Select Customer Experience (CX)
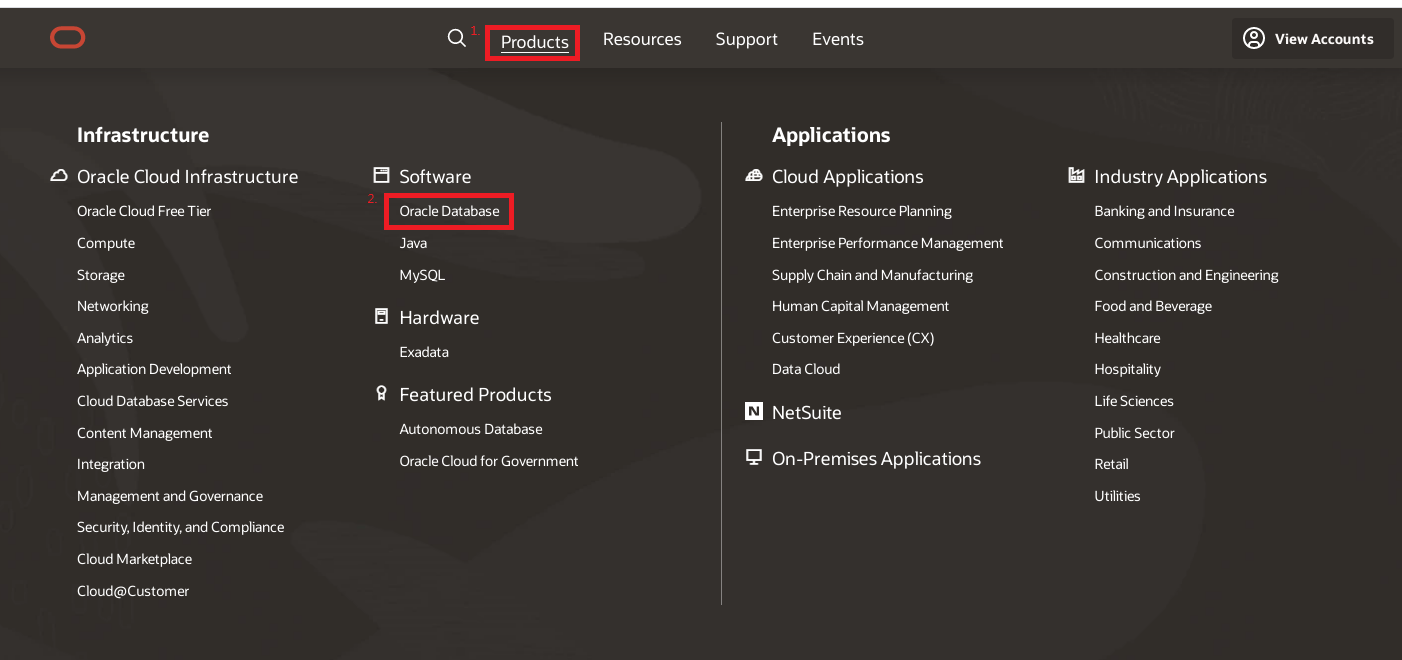This screenshot has width=1402, height=660. [853, 338]
